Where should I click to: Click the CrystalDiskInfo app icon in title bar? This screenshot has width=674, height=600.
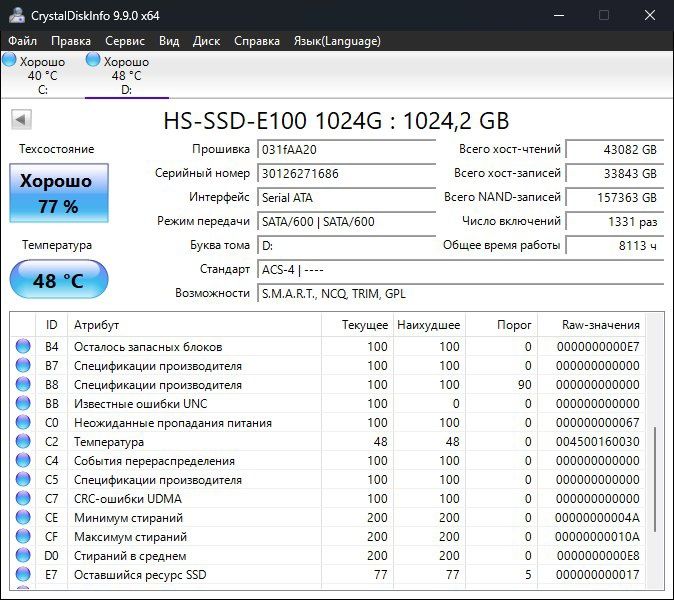pyautogui.click(x=16, y=15)
